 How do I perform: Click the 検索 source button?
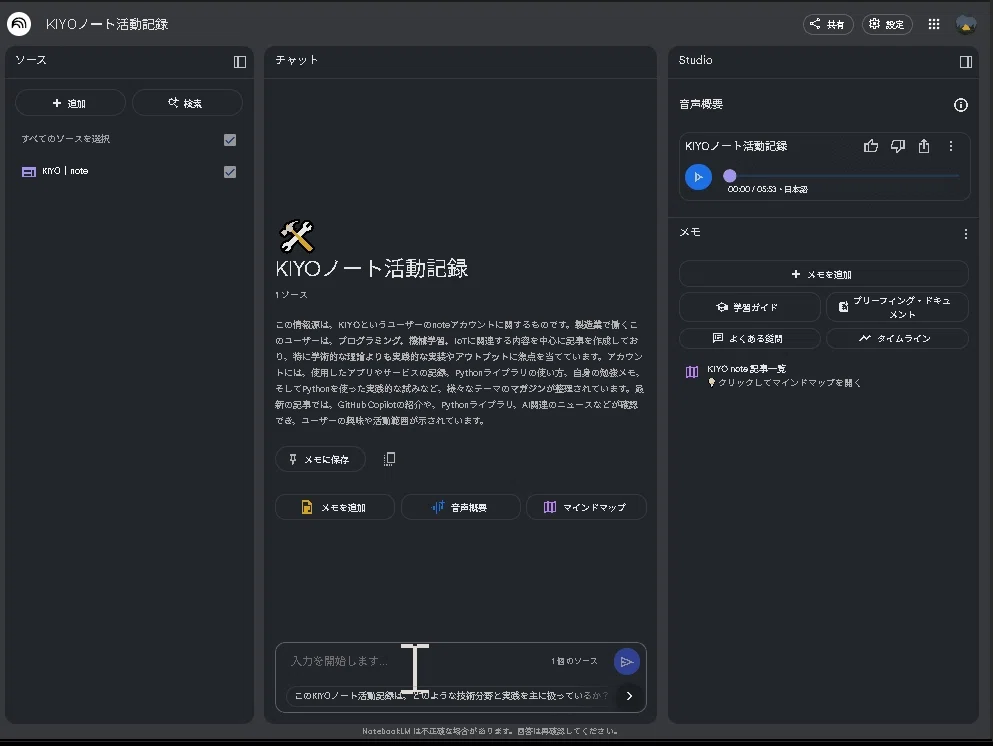pyautogui.click(x=187, y=103)
